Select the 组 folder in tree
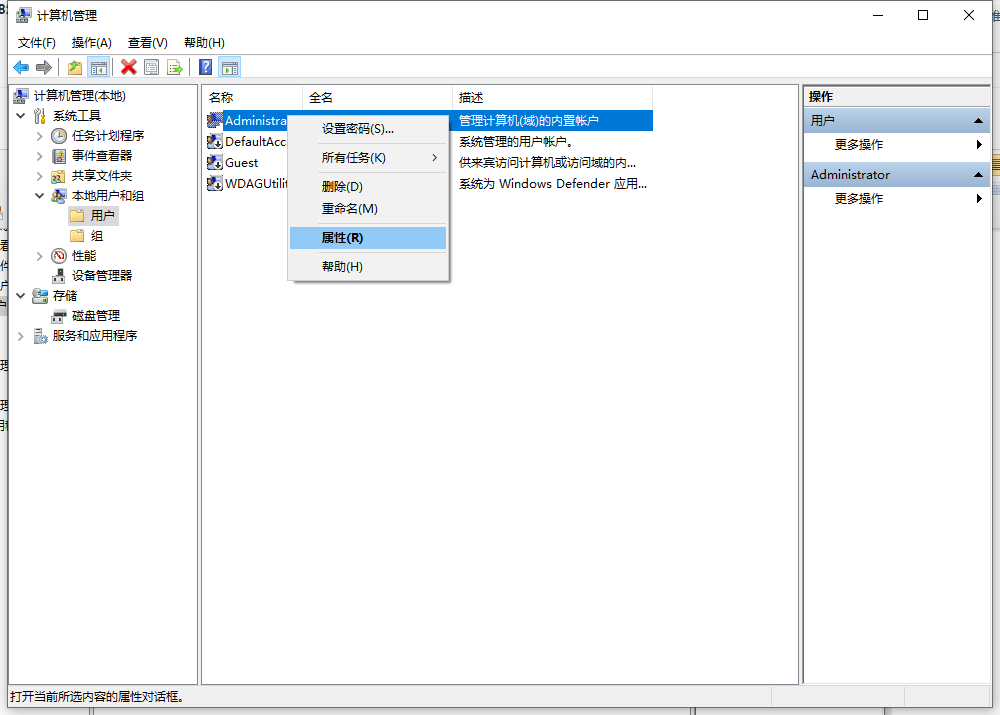The width and height of the screenshot is (1000, 715). pos(96,236)
